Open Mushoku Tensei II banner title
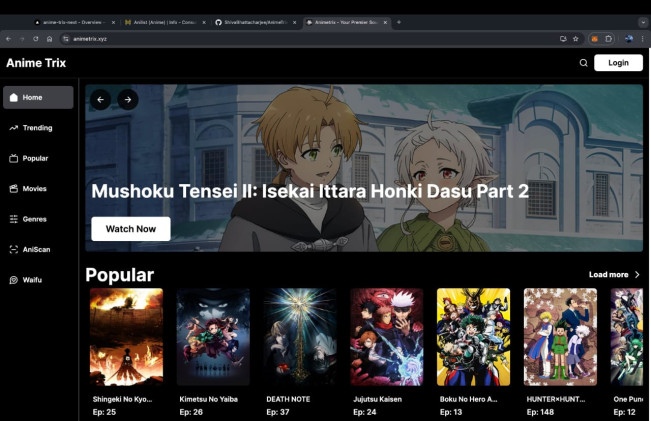The height and width of the screenshot is (421, 651). point(310,191)
